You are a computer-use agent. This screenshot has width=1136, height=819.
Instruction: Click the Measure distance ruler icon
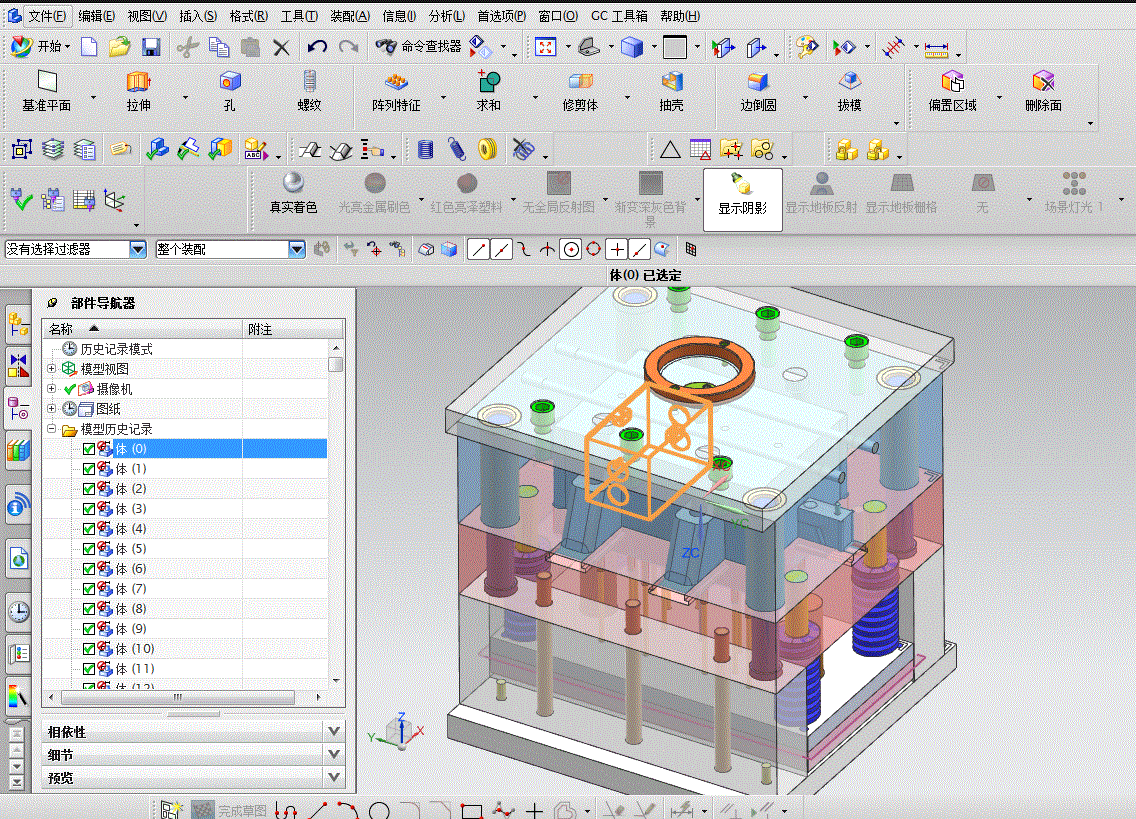tap(936, 49)
